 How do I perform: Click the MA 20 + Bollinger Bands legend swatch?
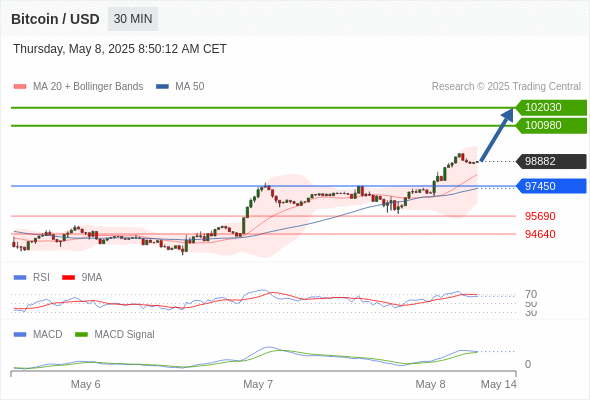pyautogui.click(x=20, y=87)
